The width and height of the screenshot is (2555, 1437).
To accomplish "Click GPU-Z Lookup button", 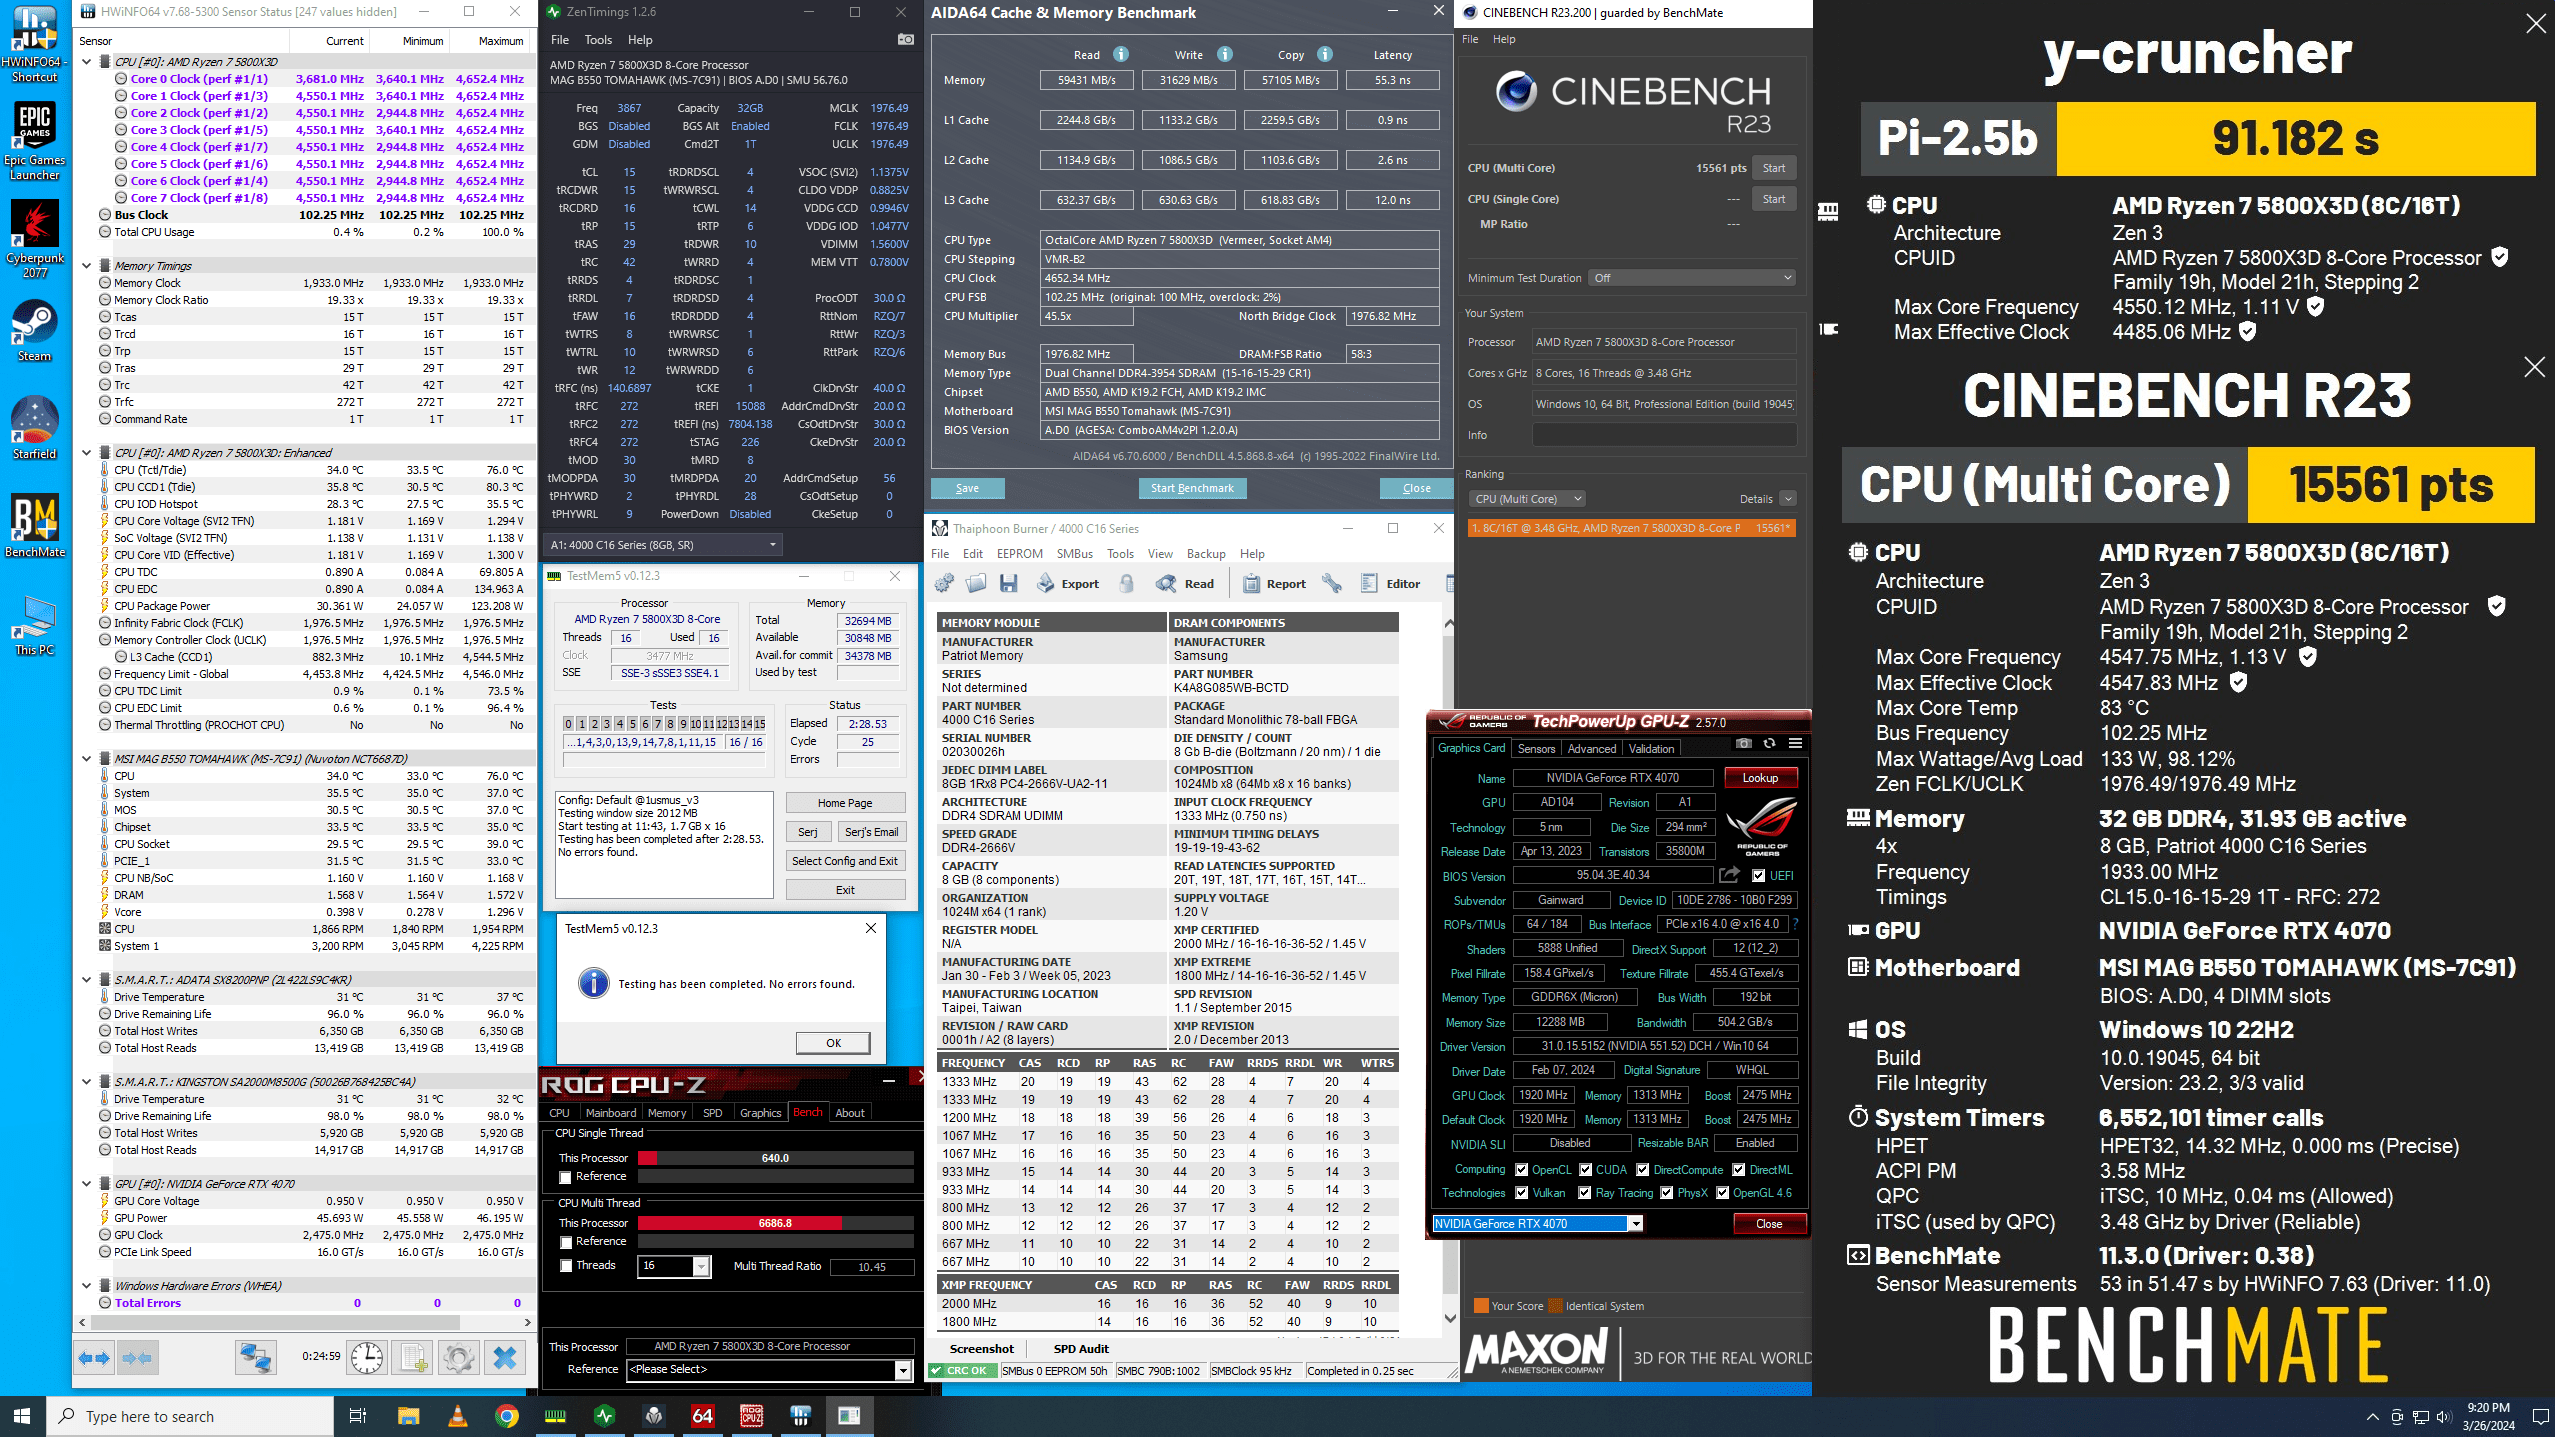I will 1760,778.
